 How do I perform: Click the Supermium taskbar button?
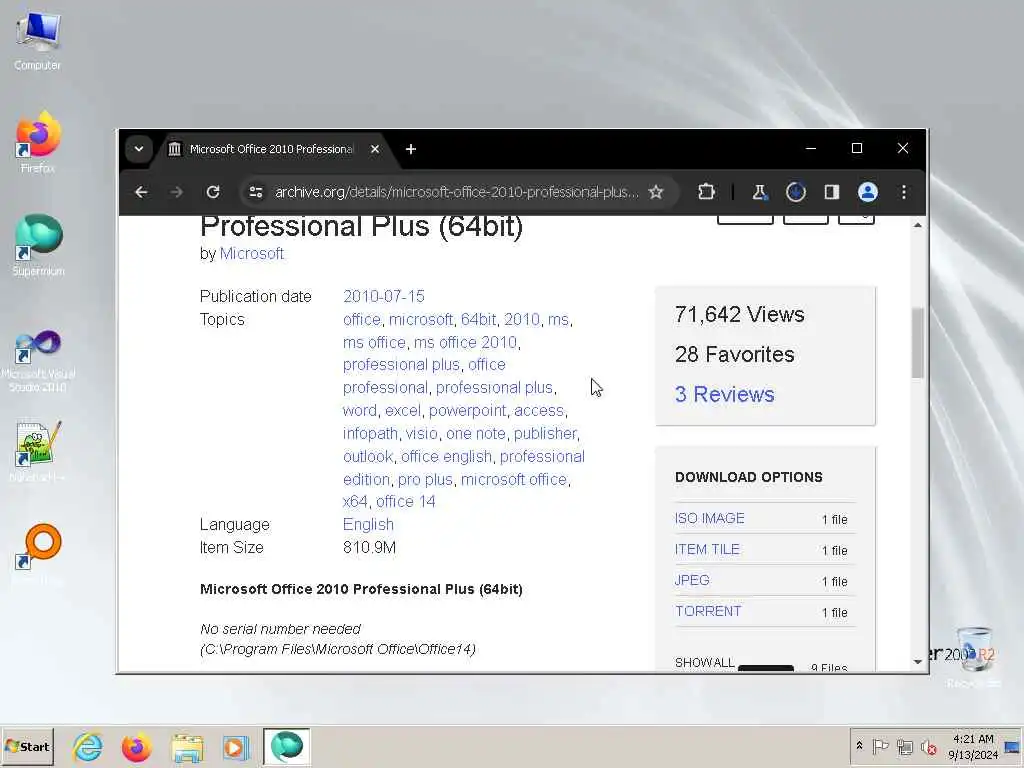coord(287,747)
